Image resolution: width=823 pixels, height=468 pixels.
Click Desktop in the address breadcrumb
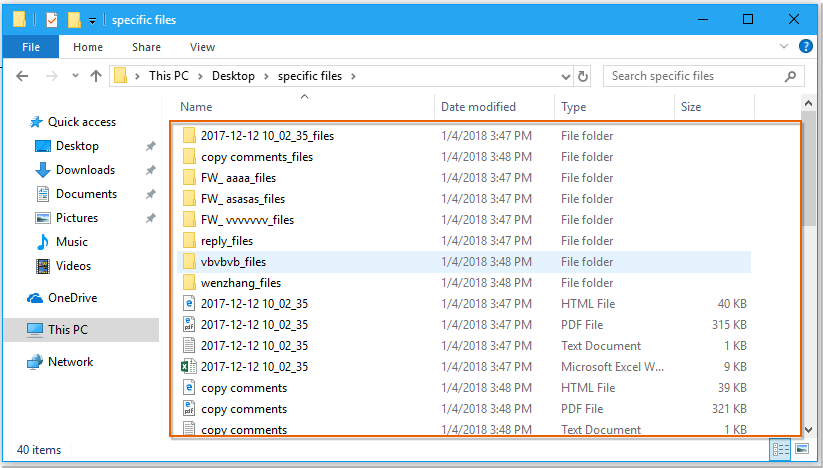(x=233, y=76)
